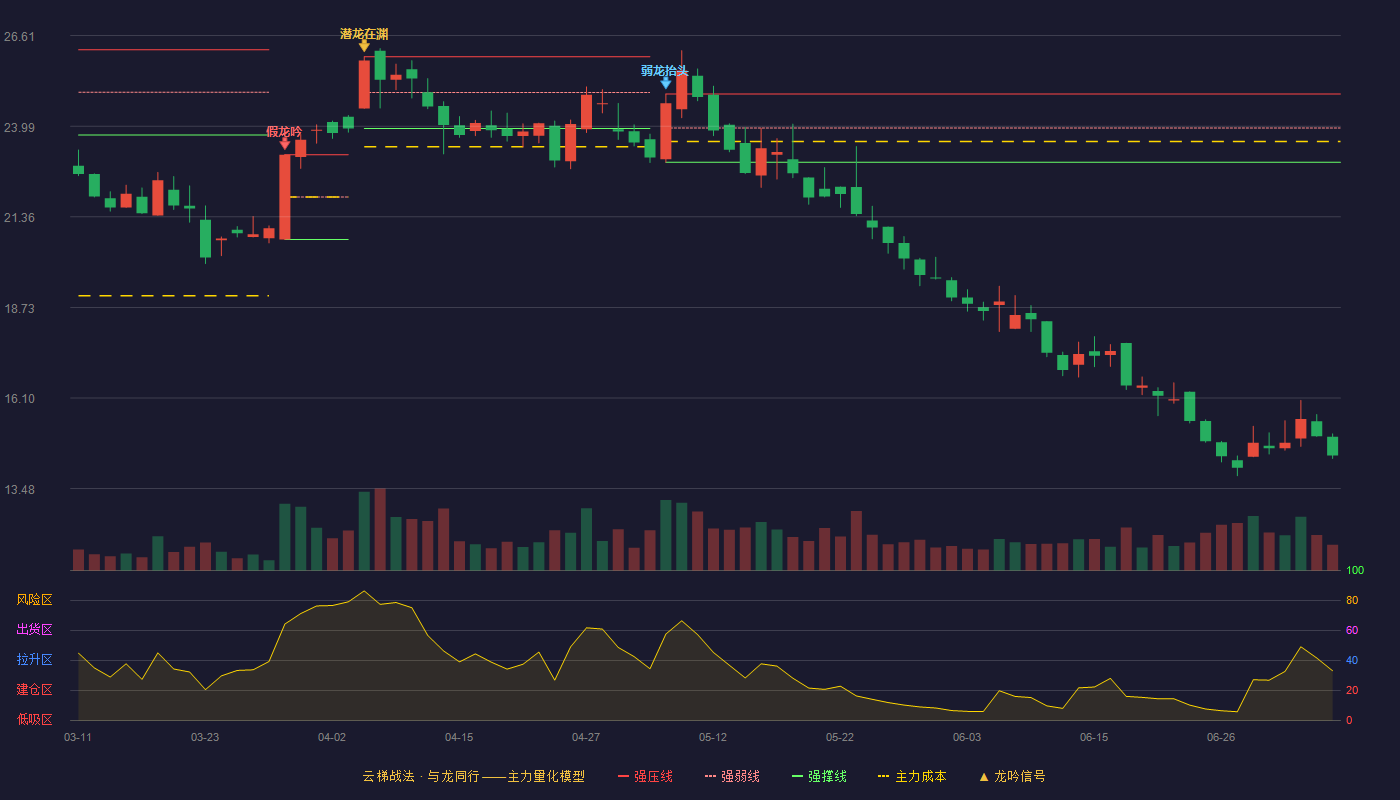
Task: Toggle the 龙吟信号 legend item
Action: [x=1011, y=776]
